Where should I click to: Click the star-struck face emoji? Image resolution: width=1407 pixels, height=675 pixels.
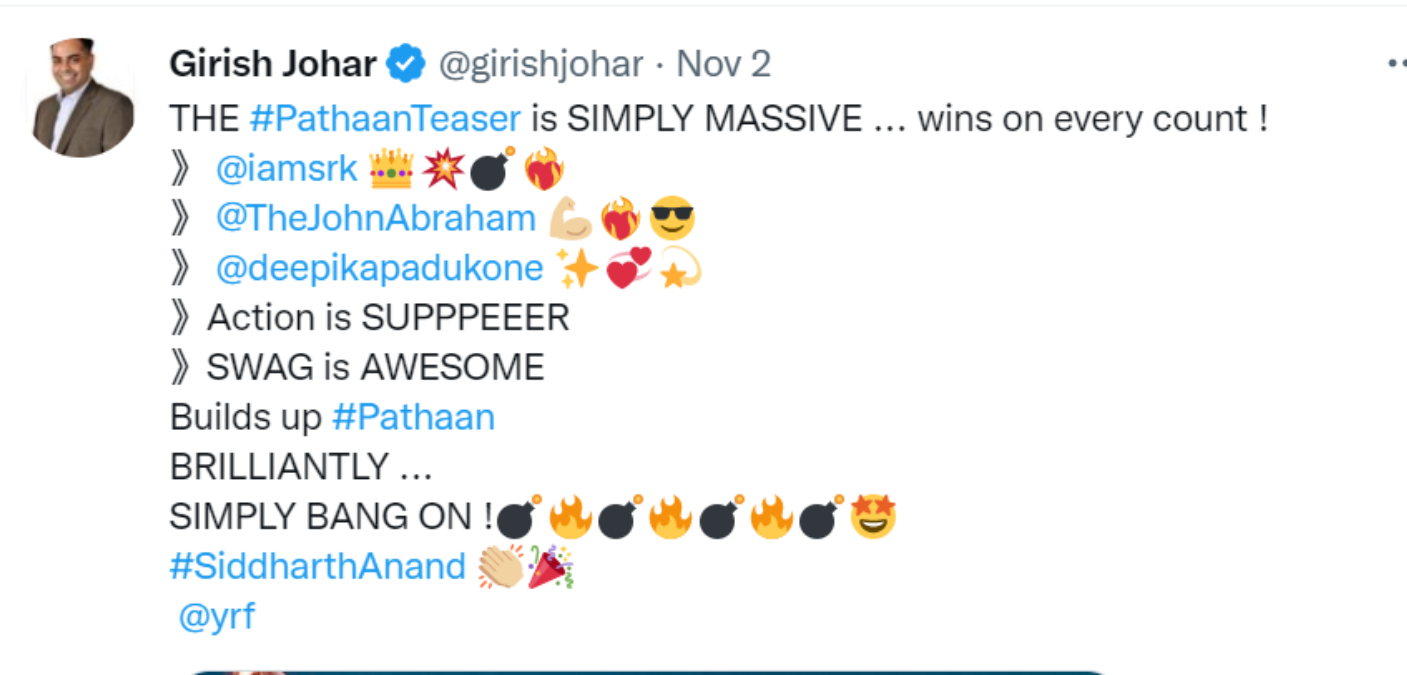click(x=873, y=517)
